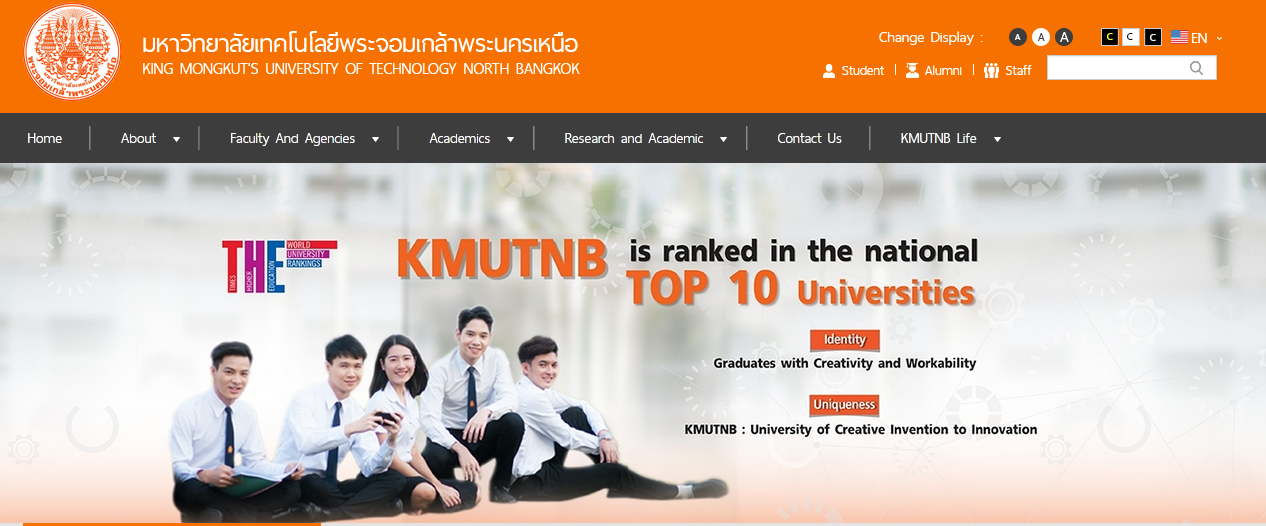Open the Contact Us page
The width and height of the screenshot is (1266, 526).
(809, 139)
